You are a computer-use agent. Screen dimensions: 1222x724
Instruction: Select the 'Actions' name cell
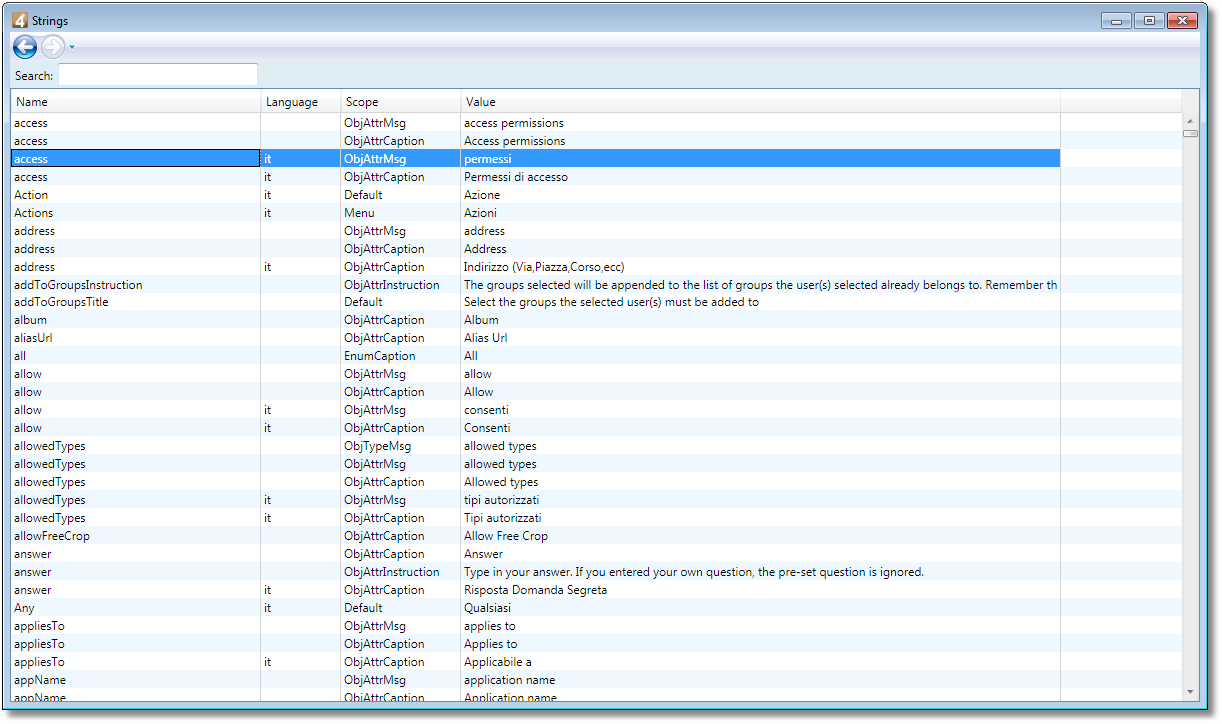(135, 213)
